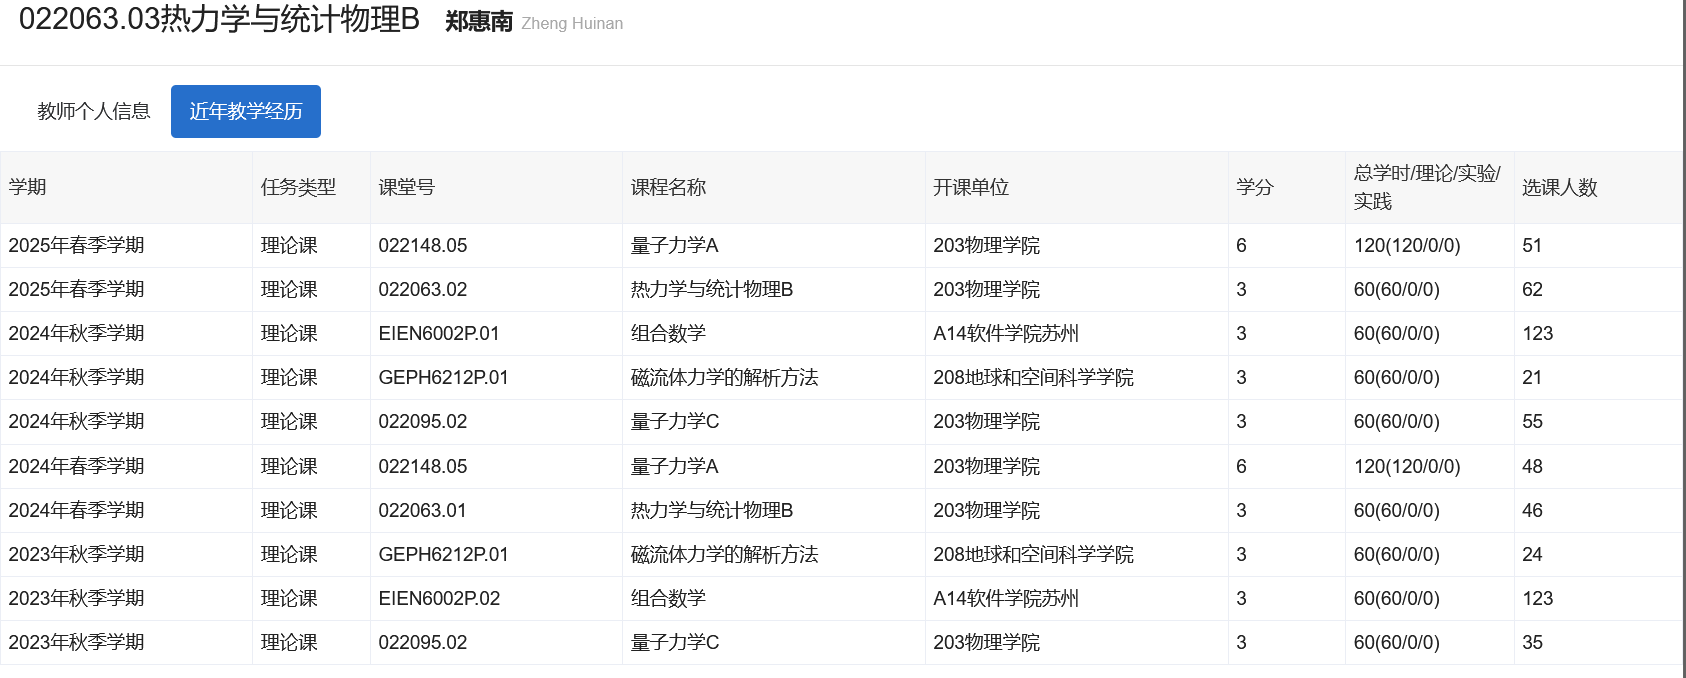Image resolution: width=1686 pixels, height=678 pixels.
Task: Click the 学分 column header
Action: 1255,187
